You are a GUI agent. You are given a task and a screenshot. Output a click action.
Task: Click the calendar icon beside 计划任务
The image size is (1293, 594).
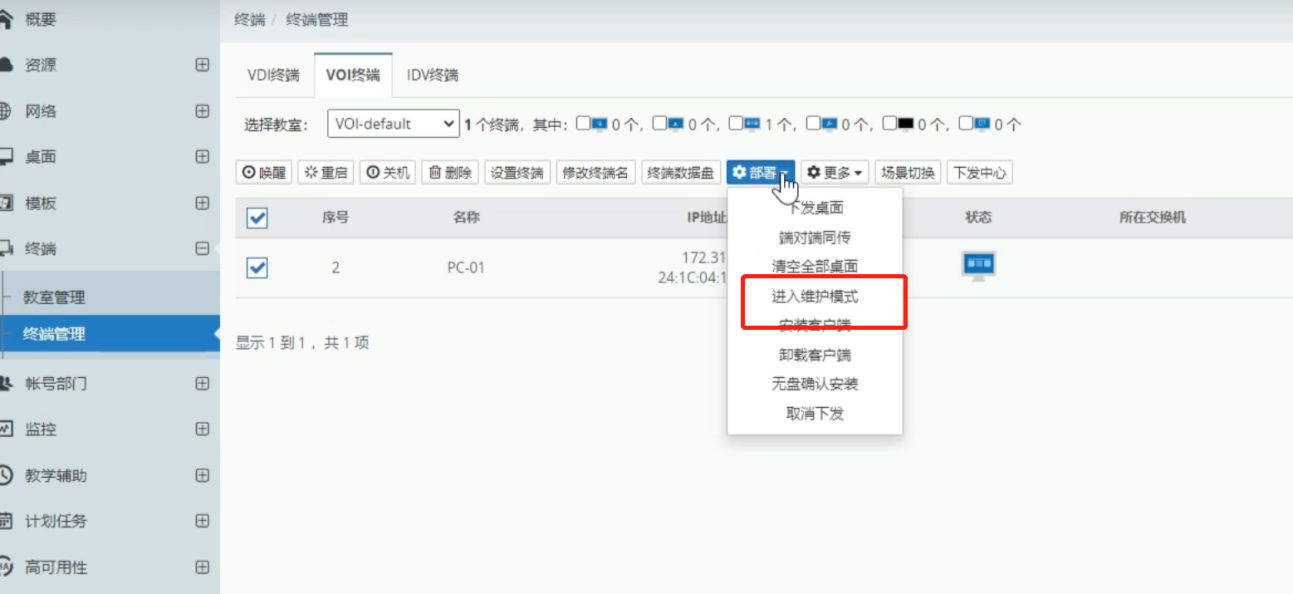click(x=6, y=521)
